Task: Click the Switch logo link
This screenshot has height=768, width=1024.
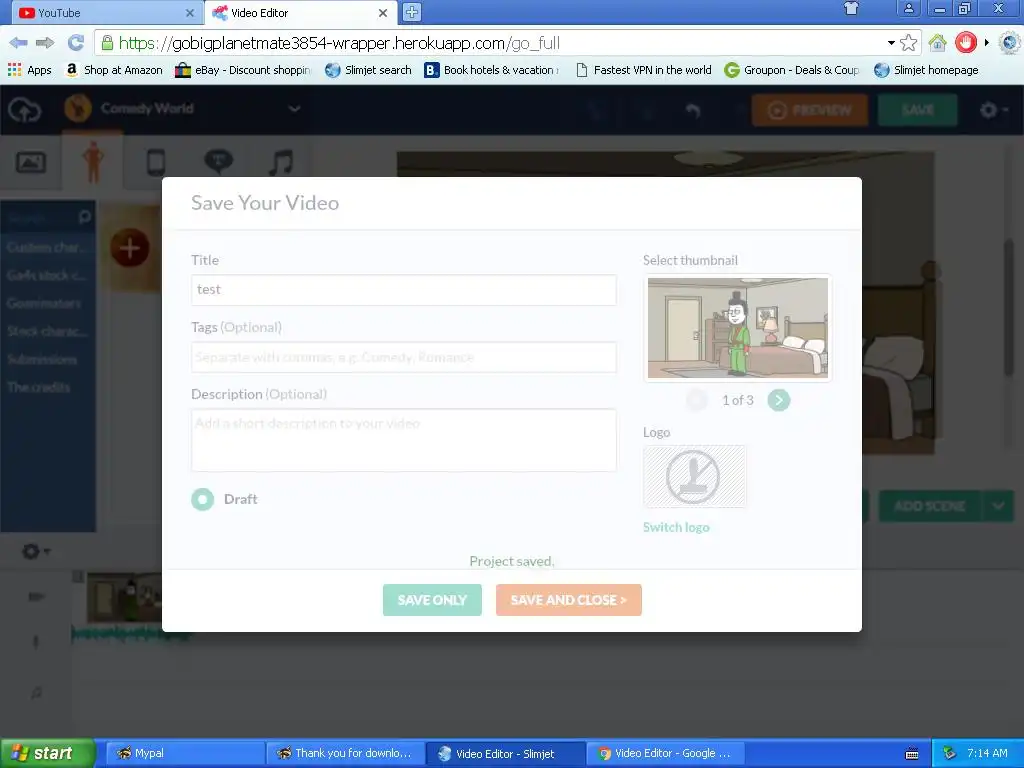Action: click(676, 527)
